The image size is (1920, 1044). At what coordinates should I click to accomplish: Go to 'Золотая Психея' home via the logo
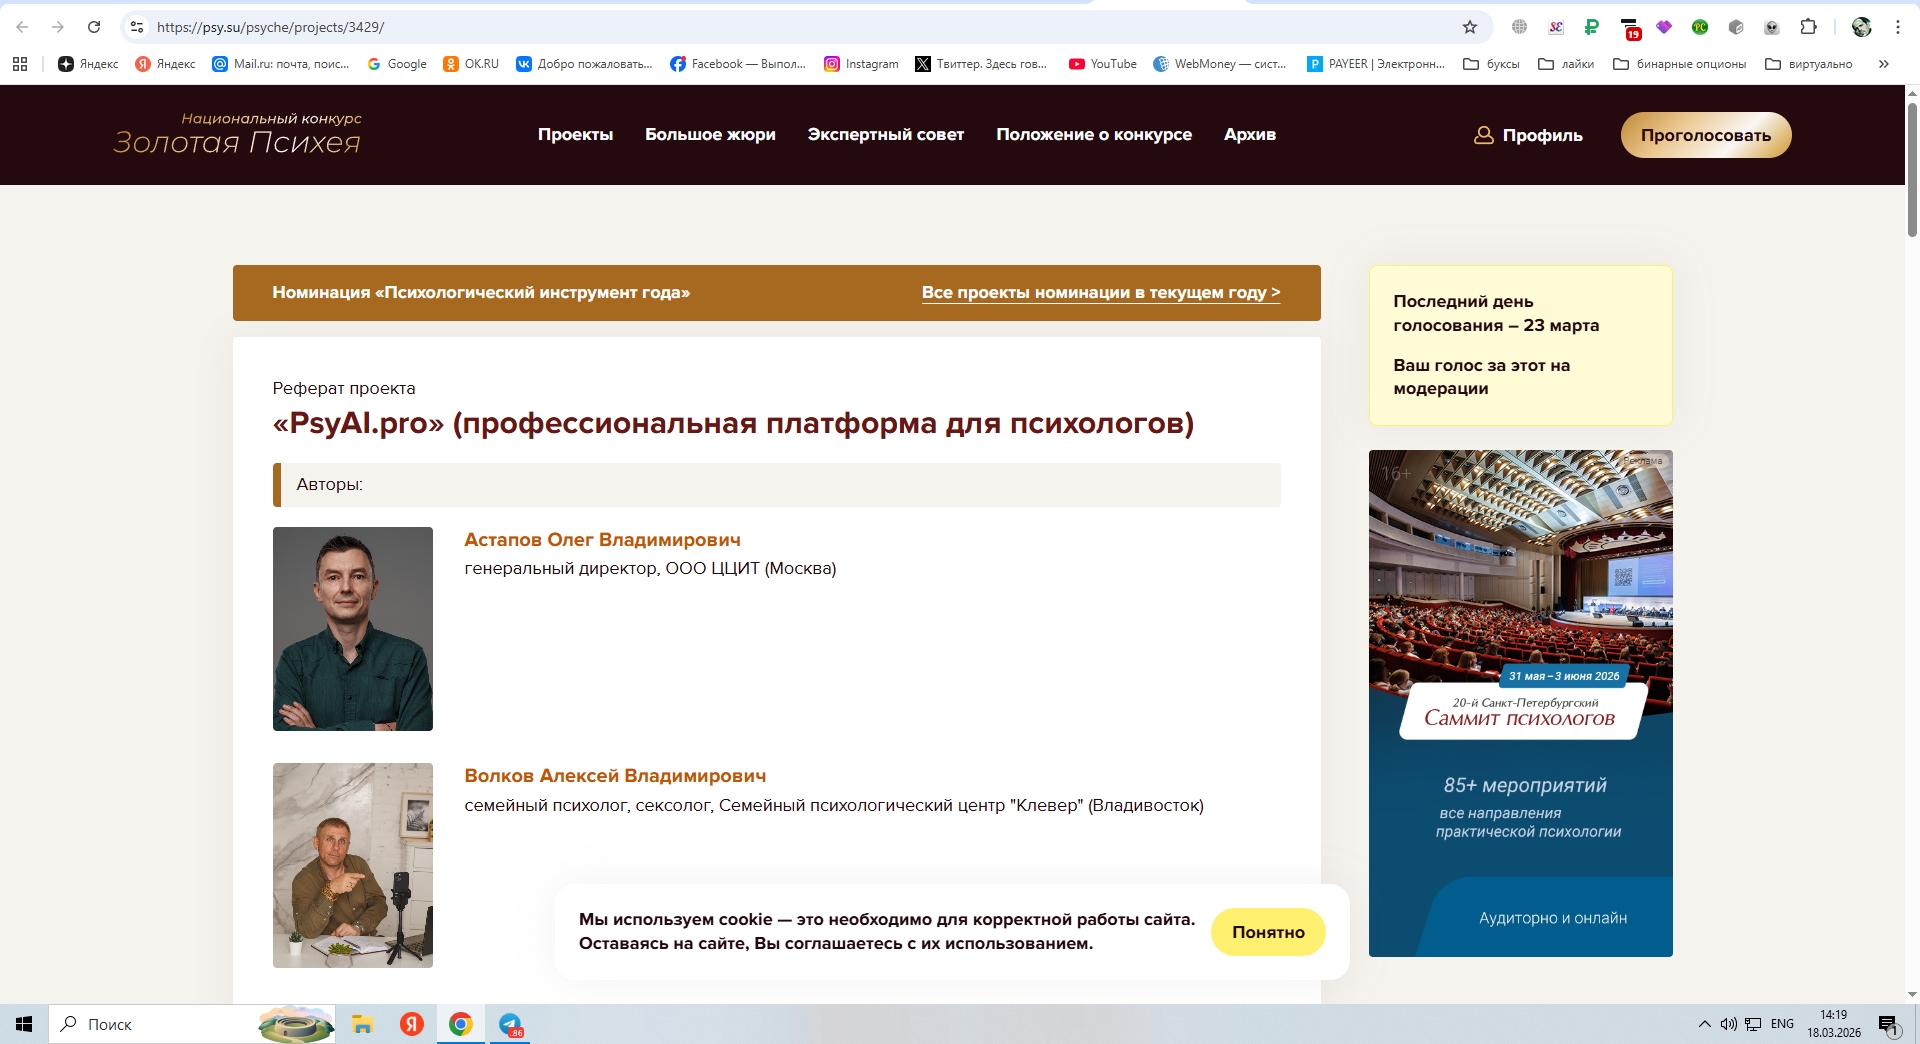point(237,135)
